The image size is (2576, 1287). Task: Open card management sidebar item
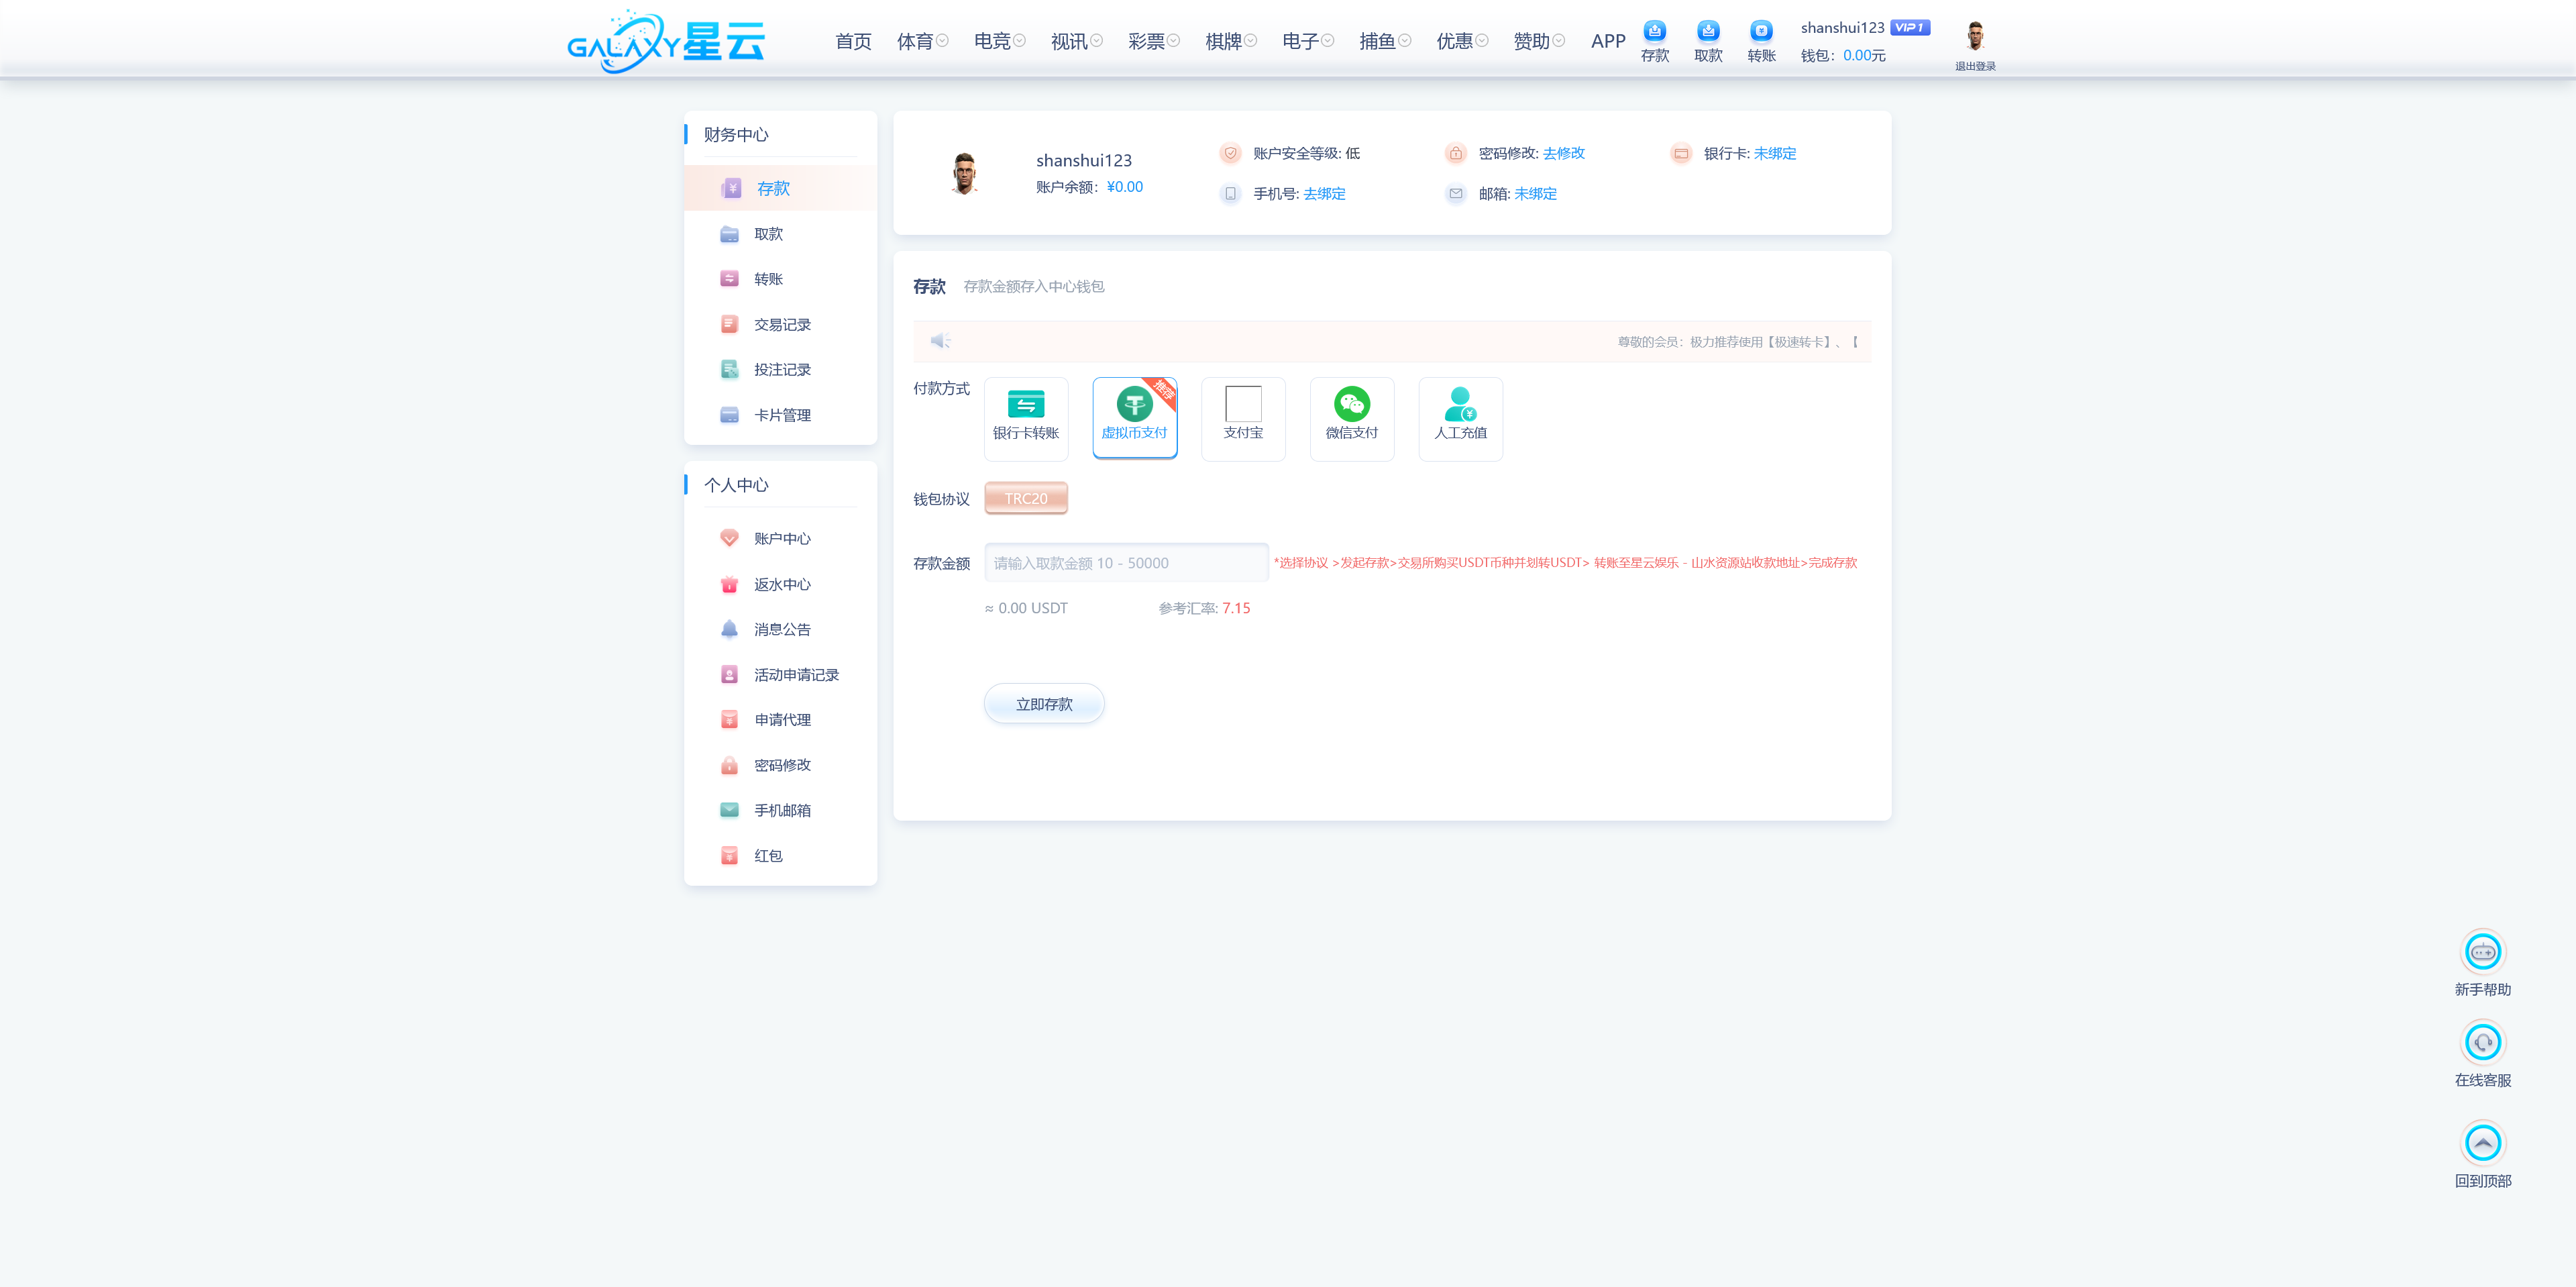[781, 415]
